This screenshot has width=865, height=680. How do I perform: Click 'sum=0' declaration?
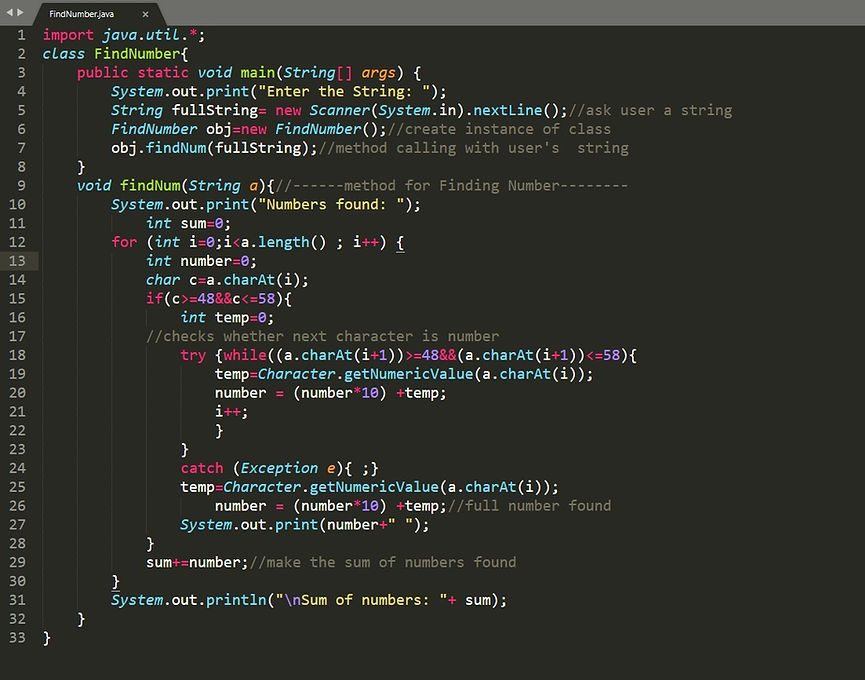click(202, 223)
